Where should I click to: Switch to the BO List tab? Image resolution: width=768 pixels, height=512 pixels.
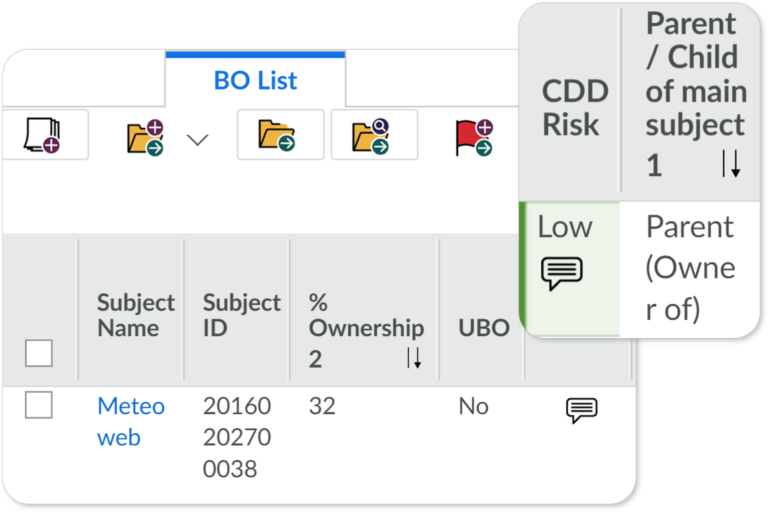click(255, 81)
